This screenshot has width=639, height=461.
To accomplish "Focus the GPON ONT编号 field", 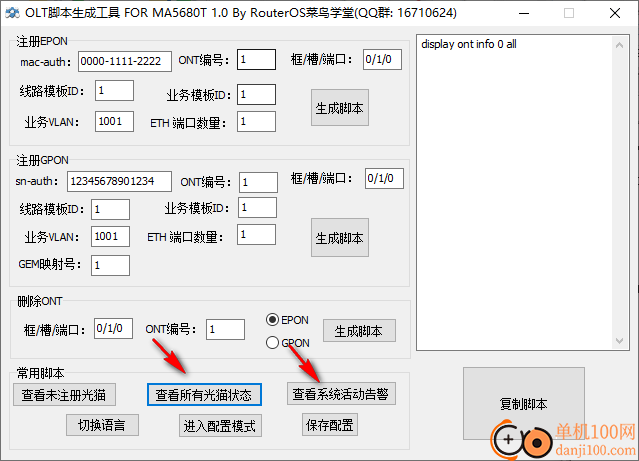I will 258,182.
